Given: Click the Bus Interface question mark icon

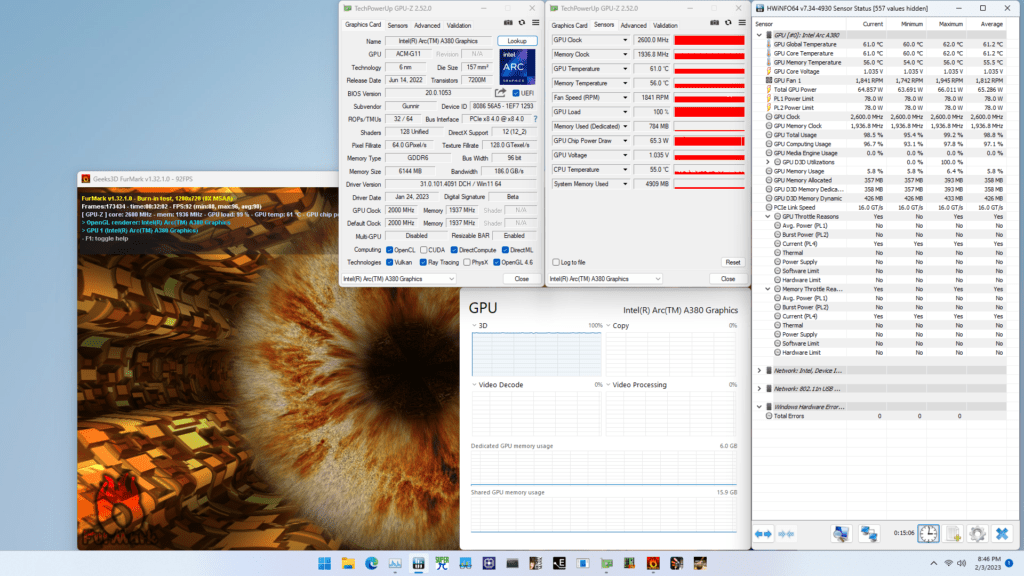Looking at the screenshot, I should pyautogui.click(x=536, y=119).
